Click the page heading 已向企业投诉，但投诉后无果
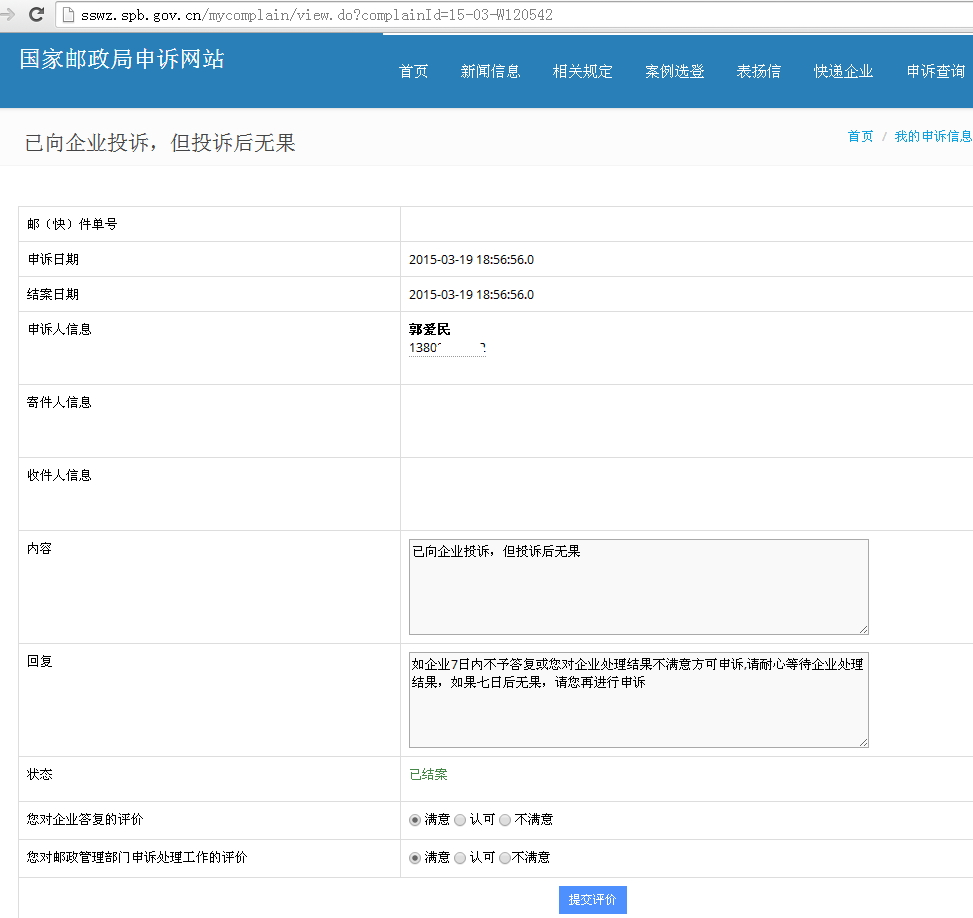Screen dimensions: 973x918 click(160, 143)
